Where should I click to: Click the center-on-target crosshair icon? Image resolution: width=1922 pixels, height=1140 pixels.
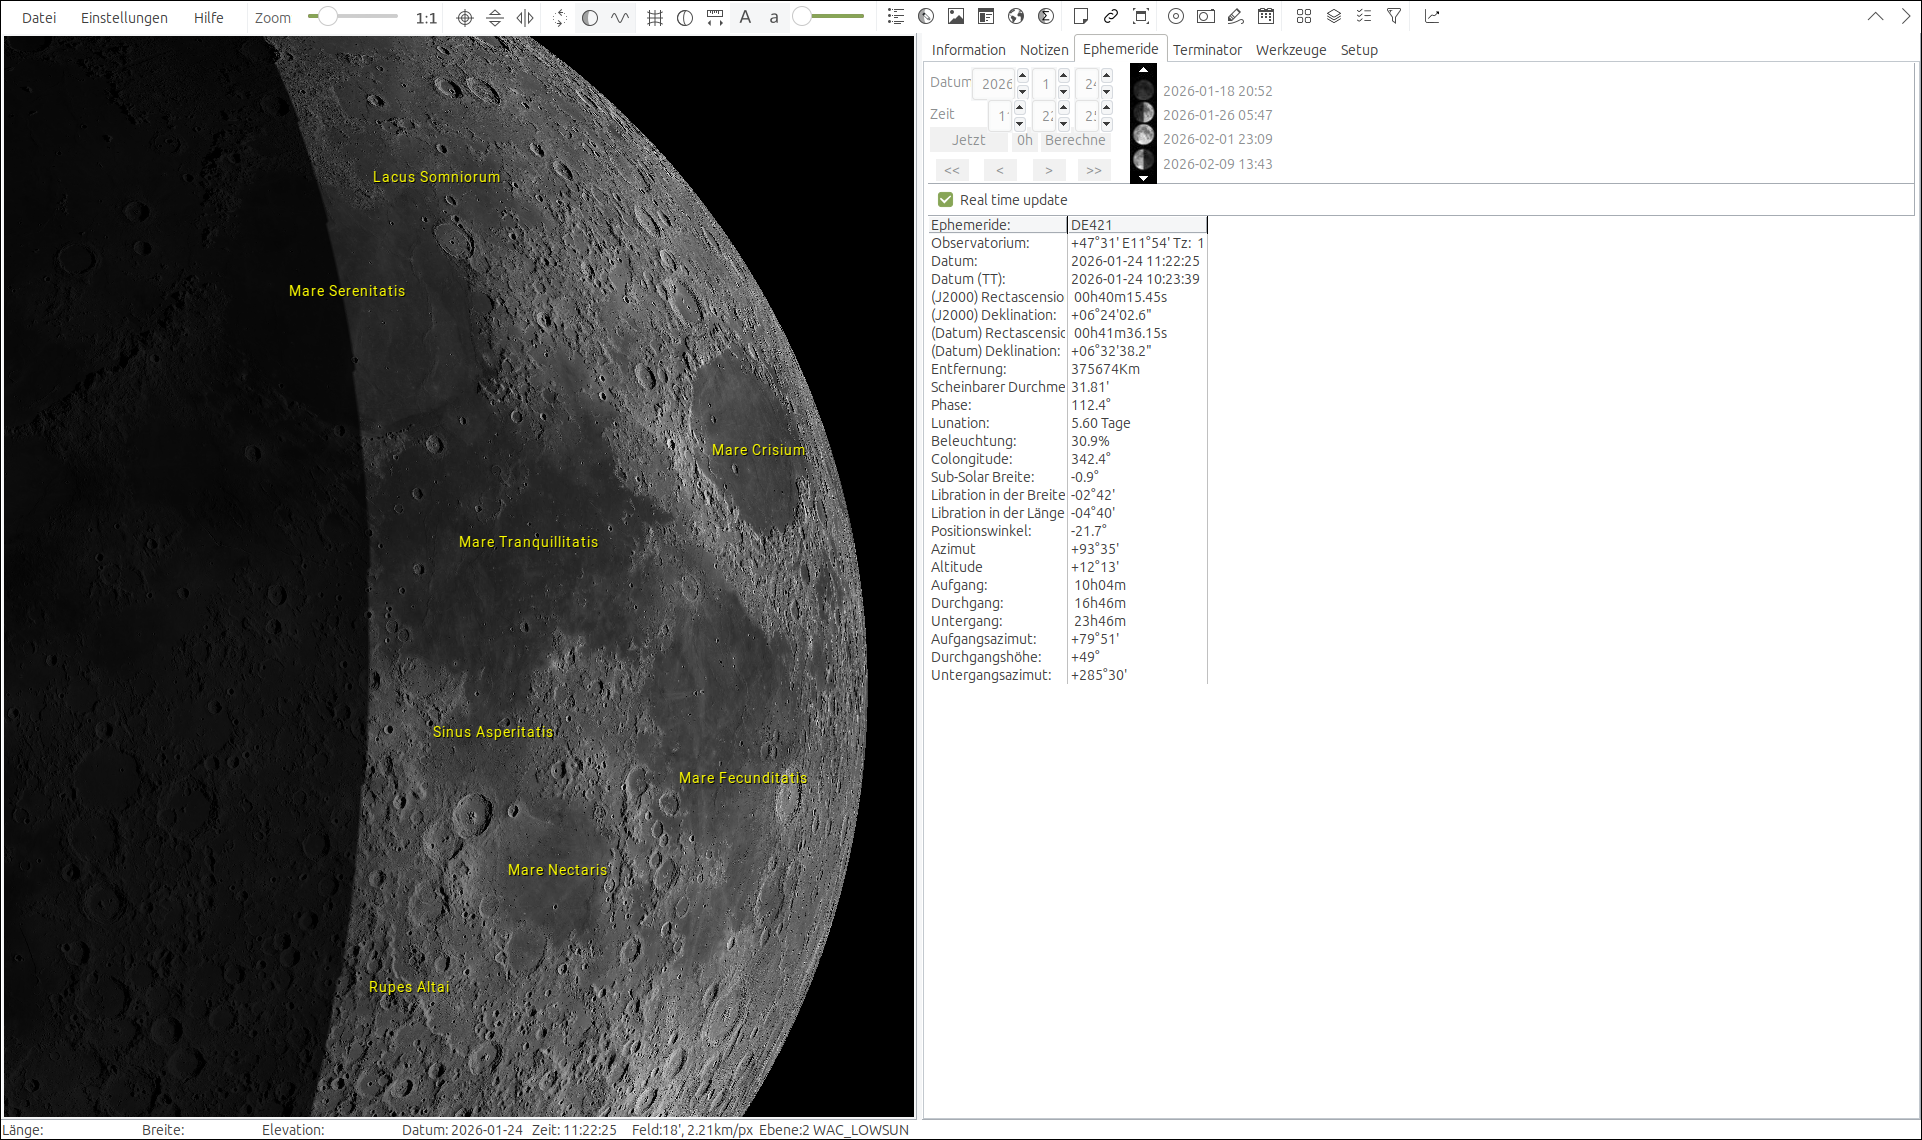point(465,17)
